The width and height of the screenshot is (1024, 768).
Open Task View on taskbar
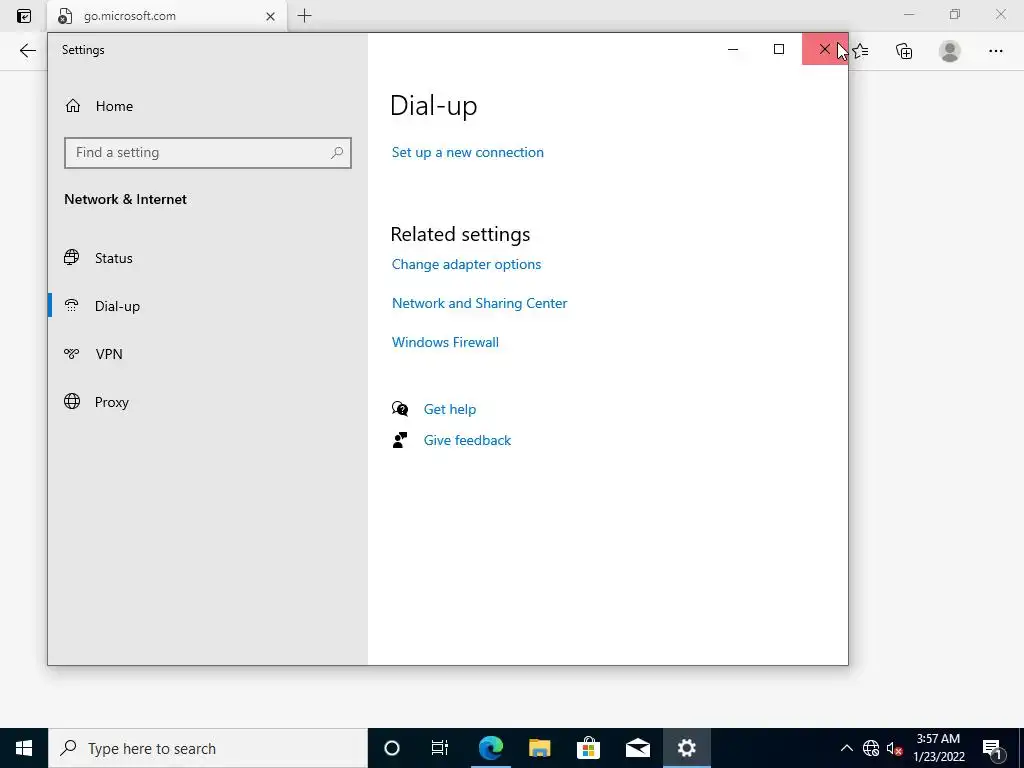440,748
